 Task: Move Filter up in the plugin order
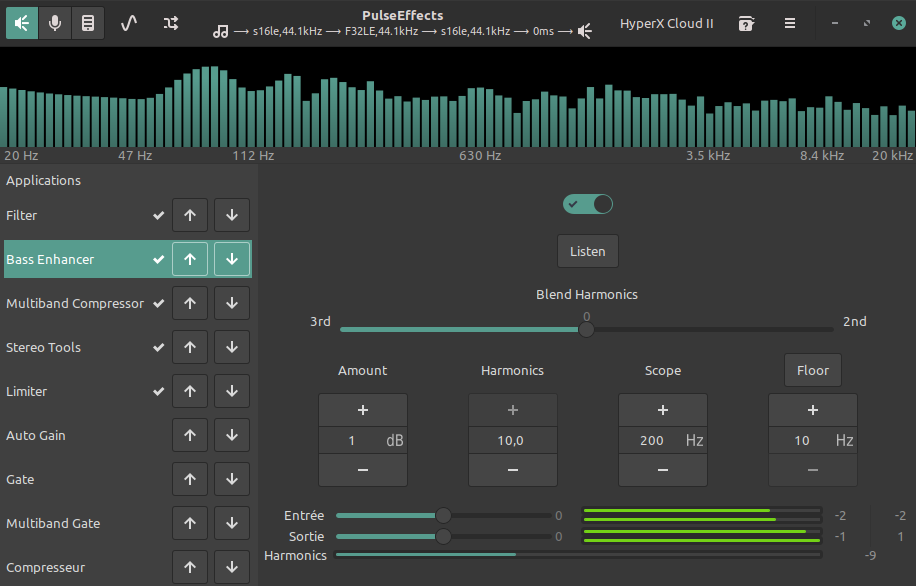click(x=190, y=215)
